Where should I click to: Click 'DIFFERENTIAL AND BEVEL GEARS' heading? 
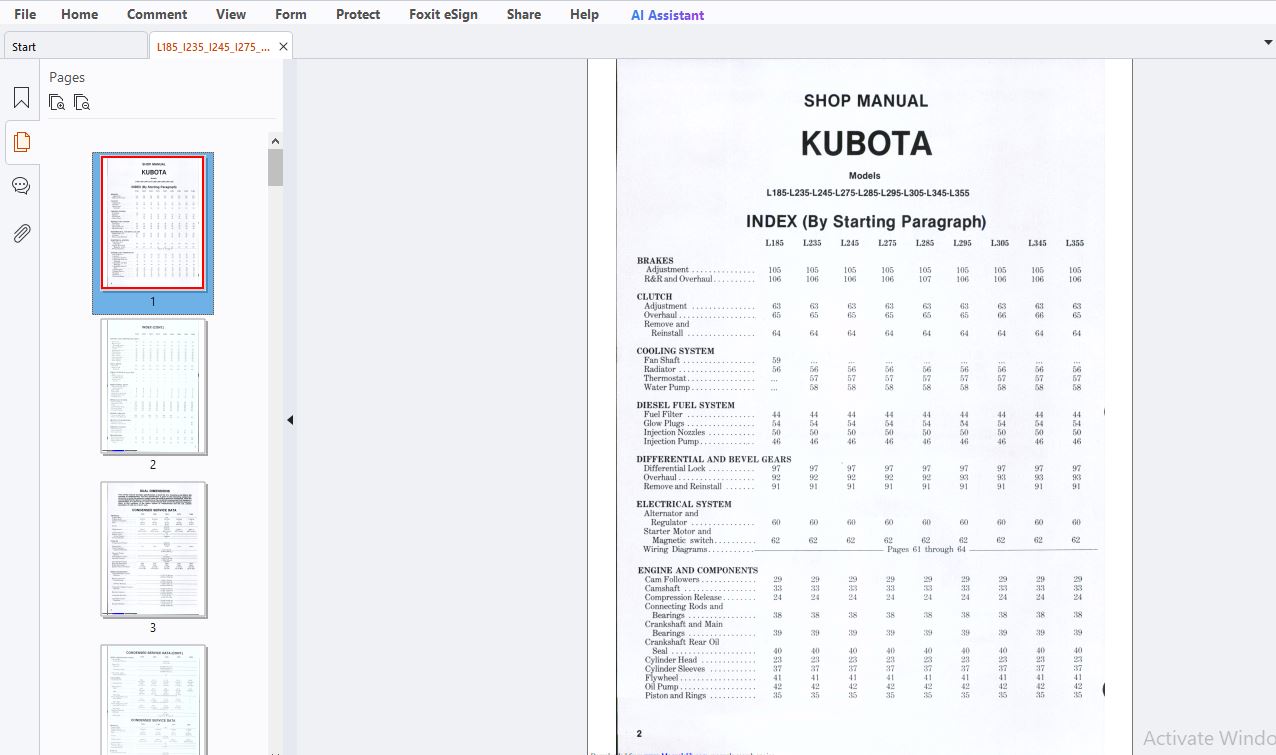tap(714, 460)
